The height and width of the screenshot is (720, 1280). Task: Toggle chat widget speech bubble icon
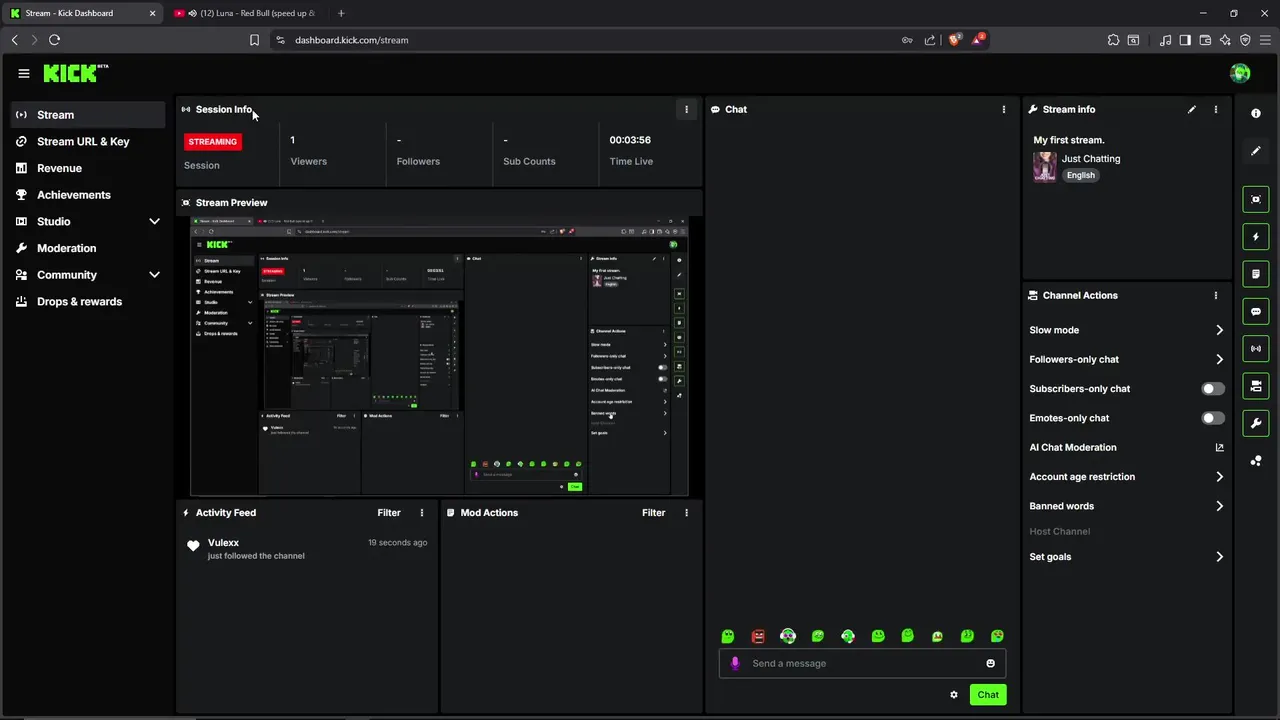(x=1256, y=311)
